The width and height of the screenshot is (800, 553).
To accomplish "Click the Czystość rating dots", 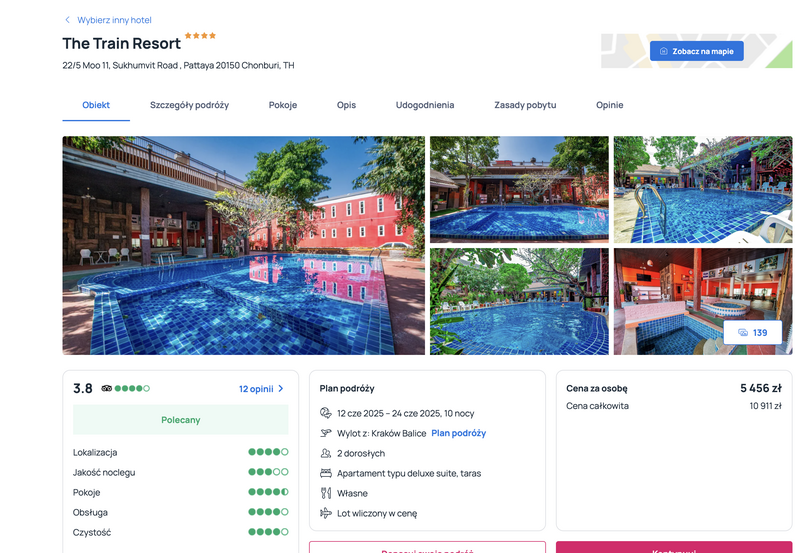I will [268, 532].
